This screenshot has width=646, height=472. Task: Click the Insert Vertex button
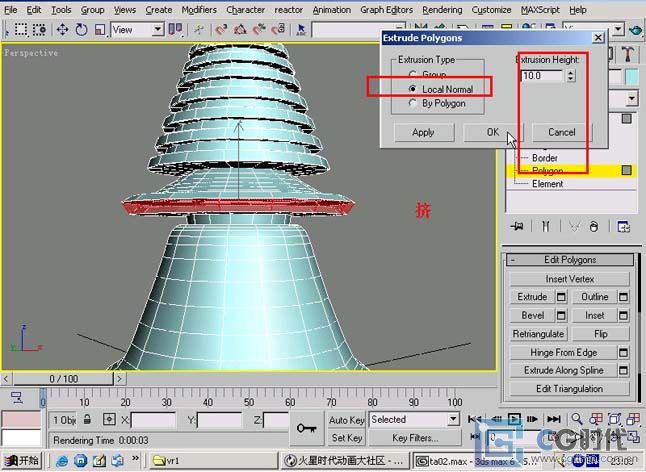pos(569,279)
